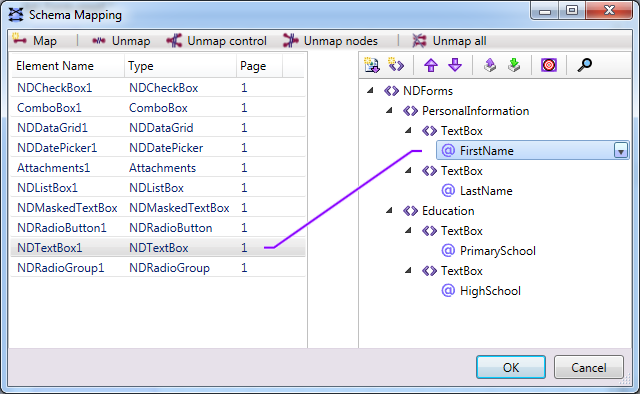Collapse the Education node
Viewport: 640px width, 394px height.
(389, 210)
